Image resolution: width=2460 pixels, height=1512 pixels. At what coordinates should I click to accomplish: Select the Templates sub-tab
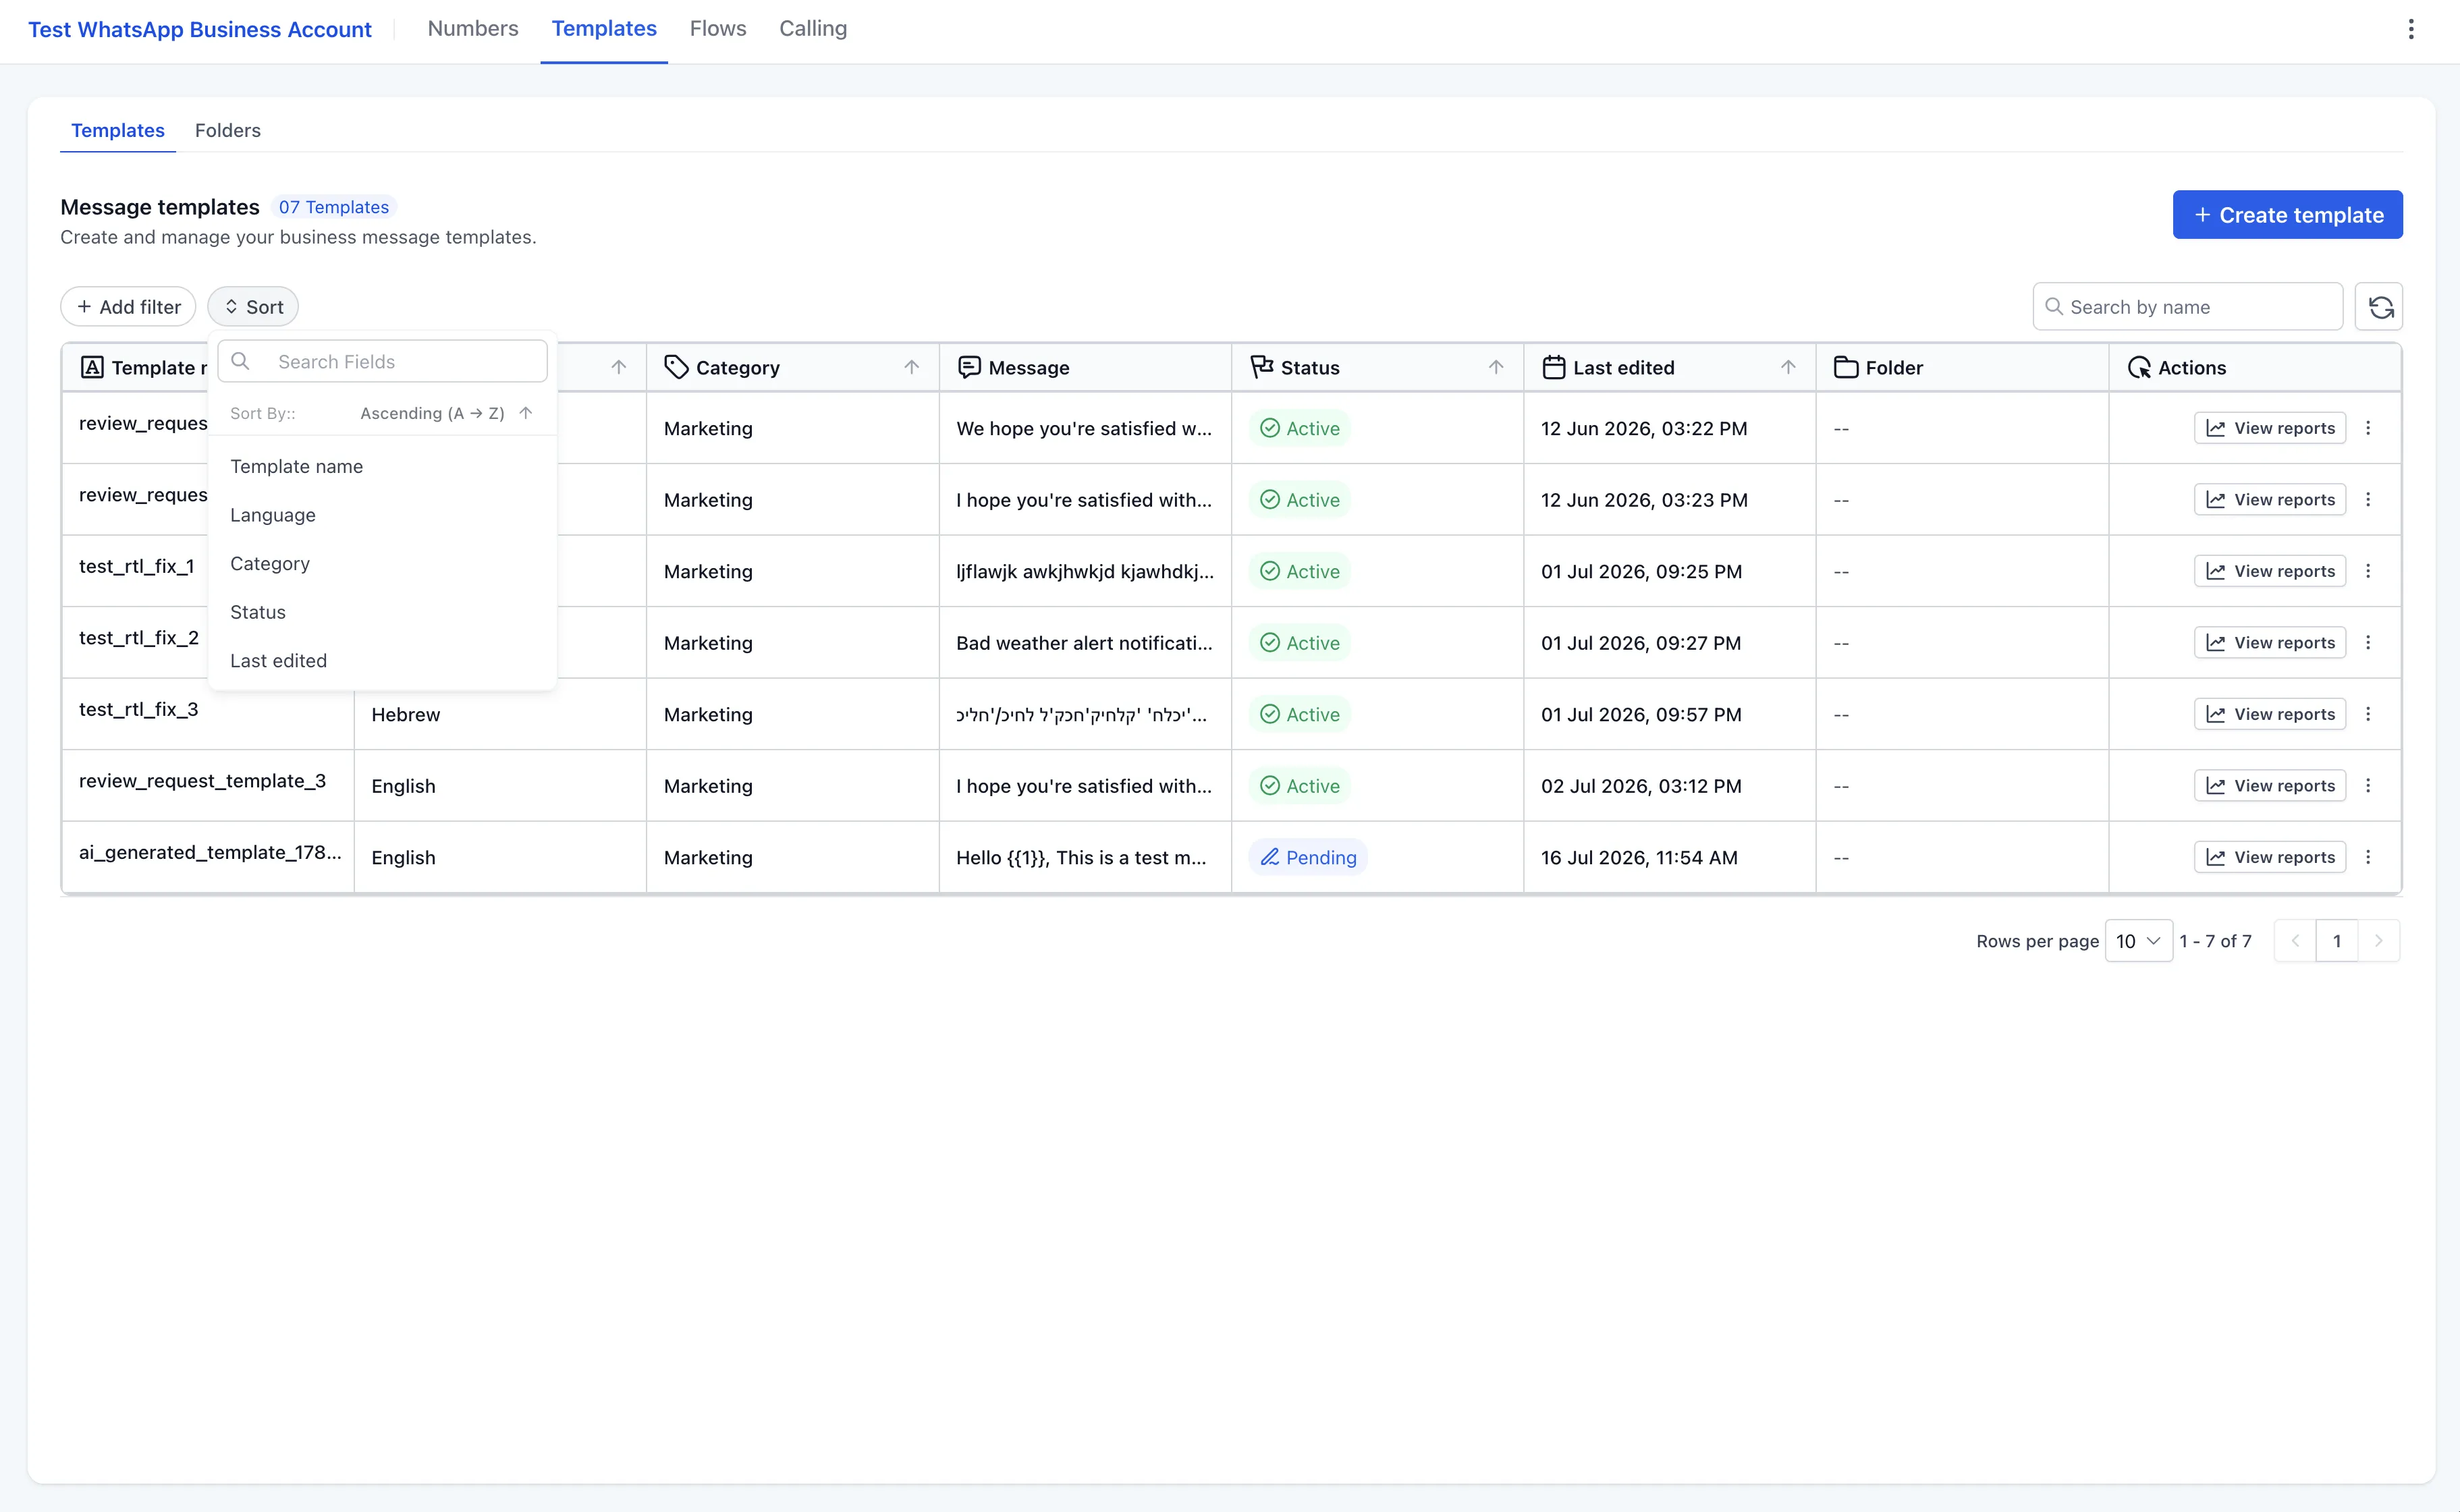pyautogui.click(x=118, y=130)
